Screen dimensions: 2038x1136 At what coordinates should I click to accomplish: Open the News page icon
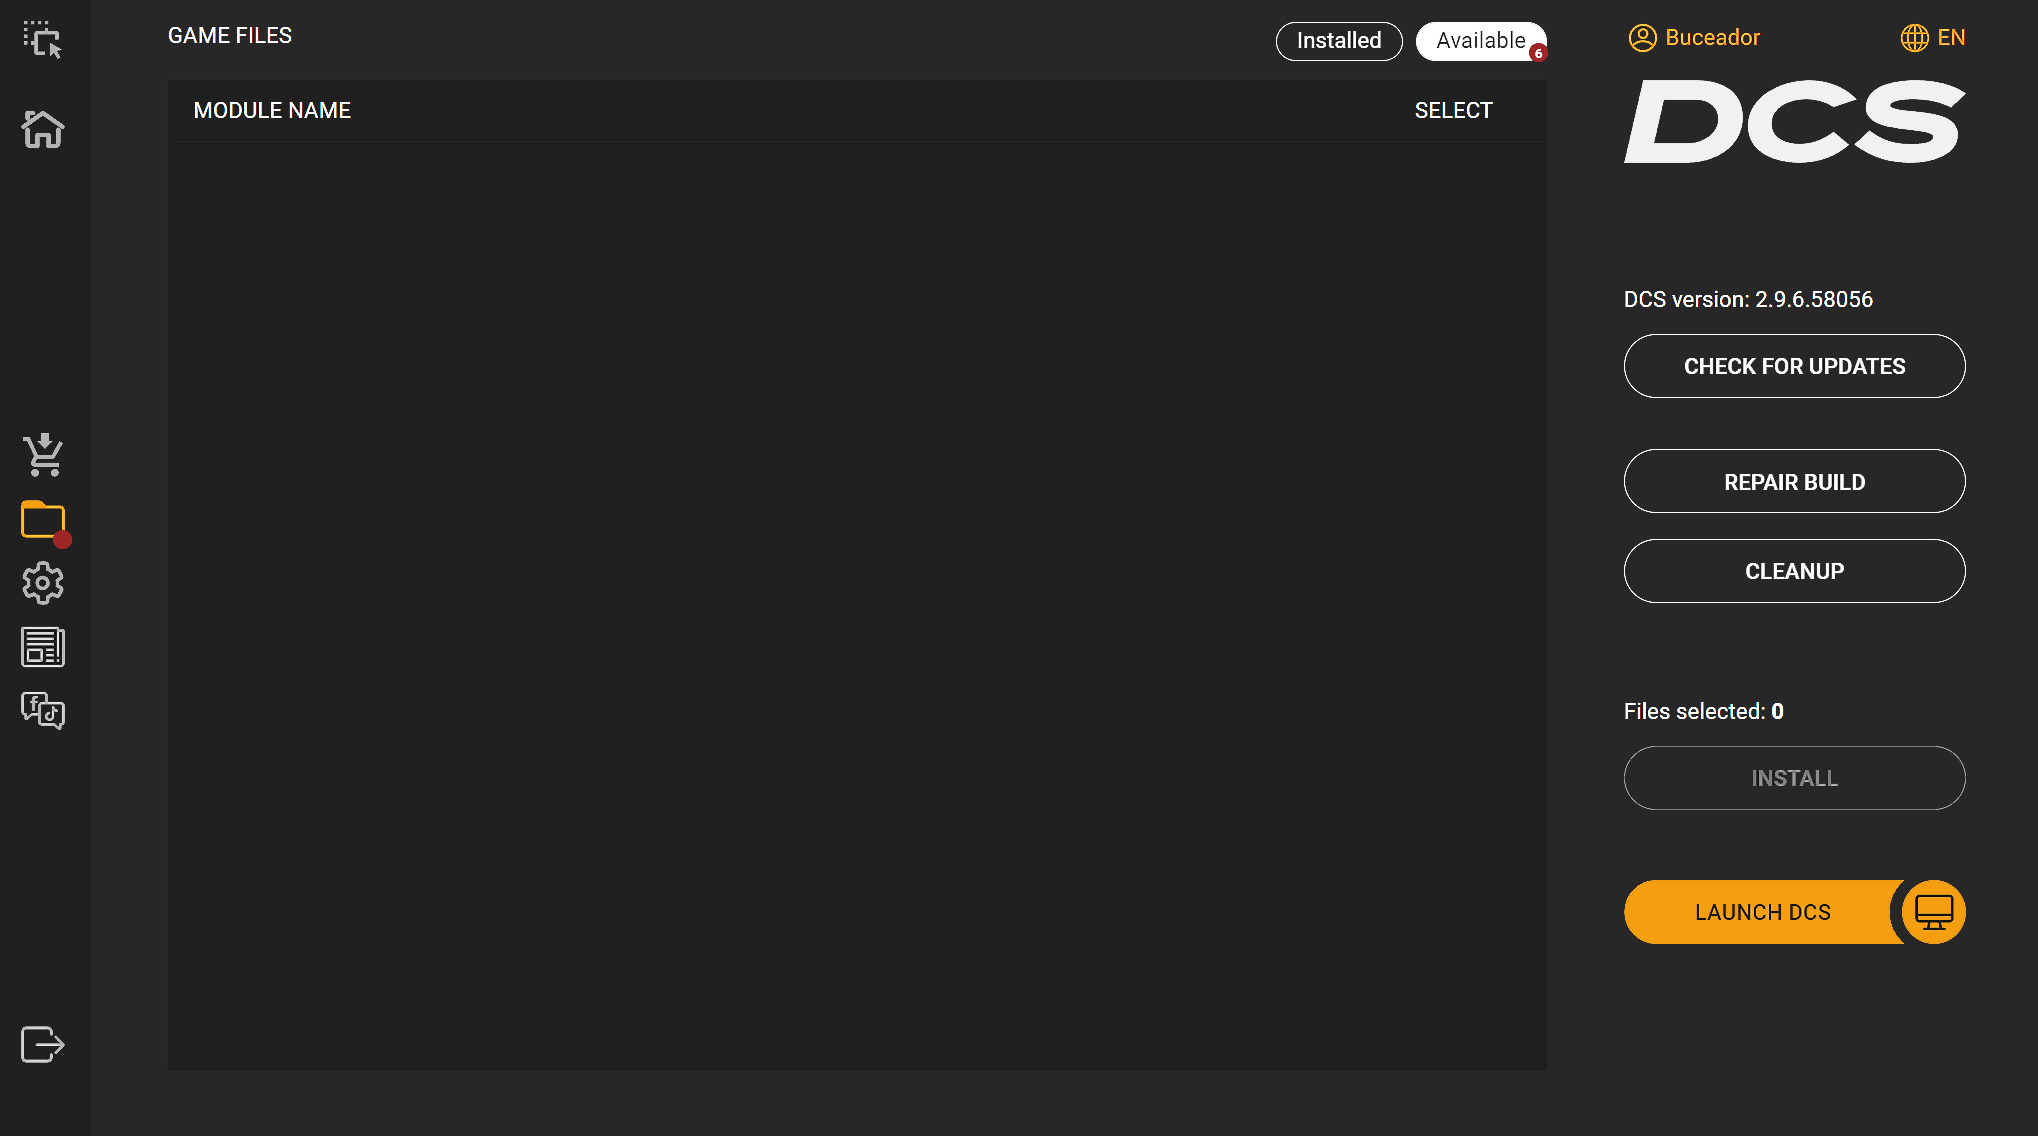(x=43, y=647)
